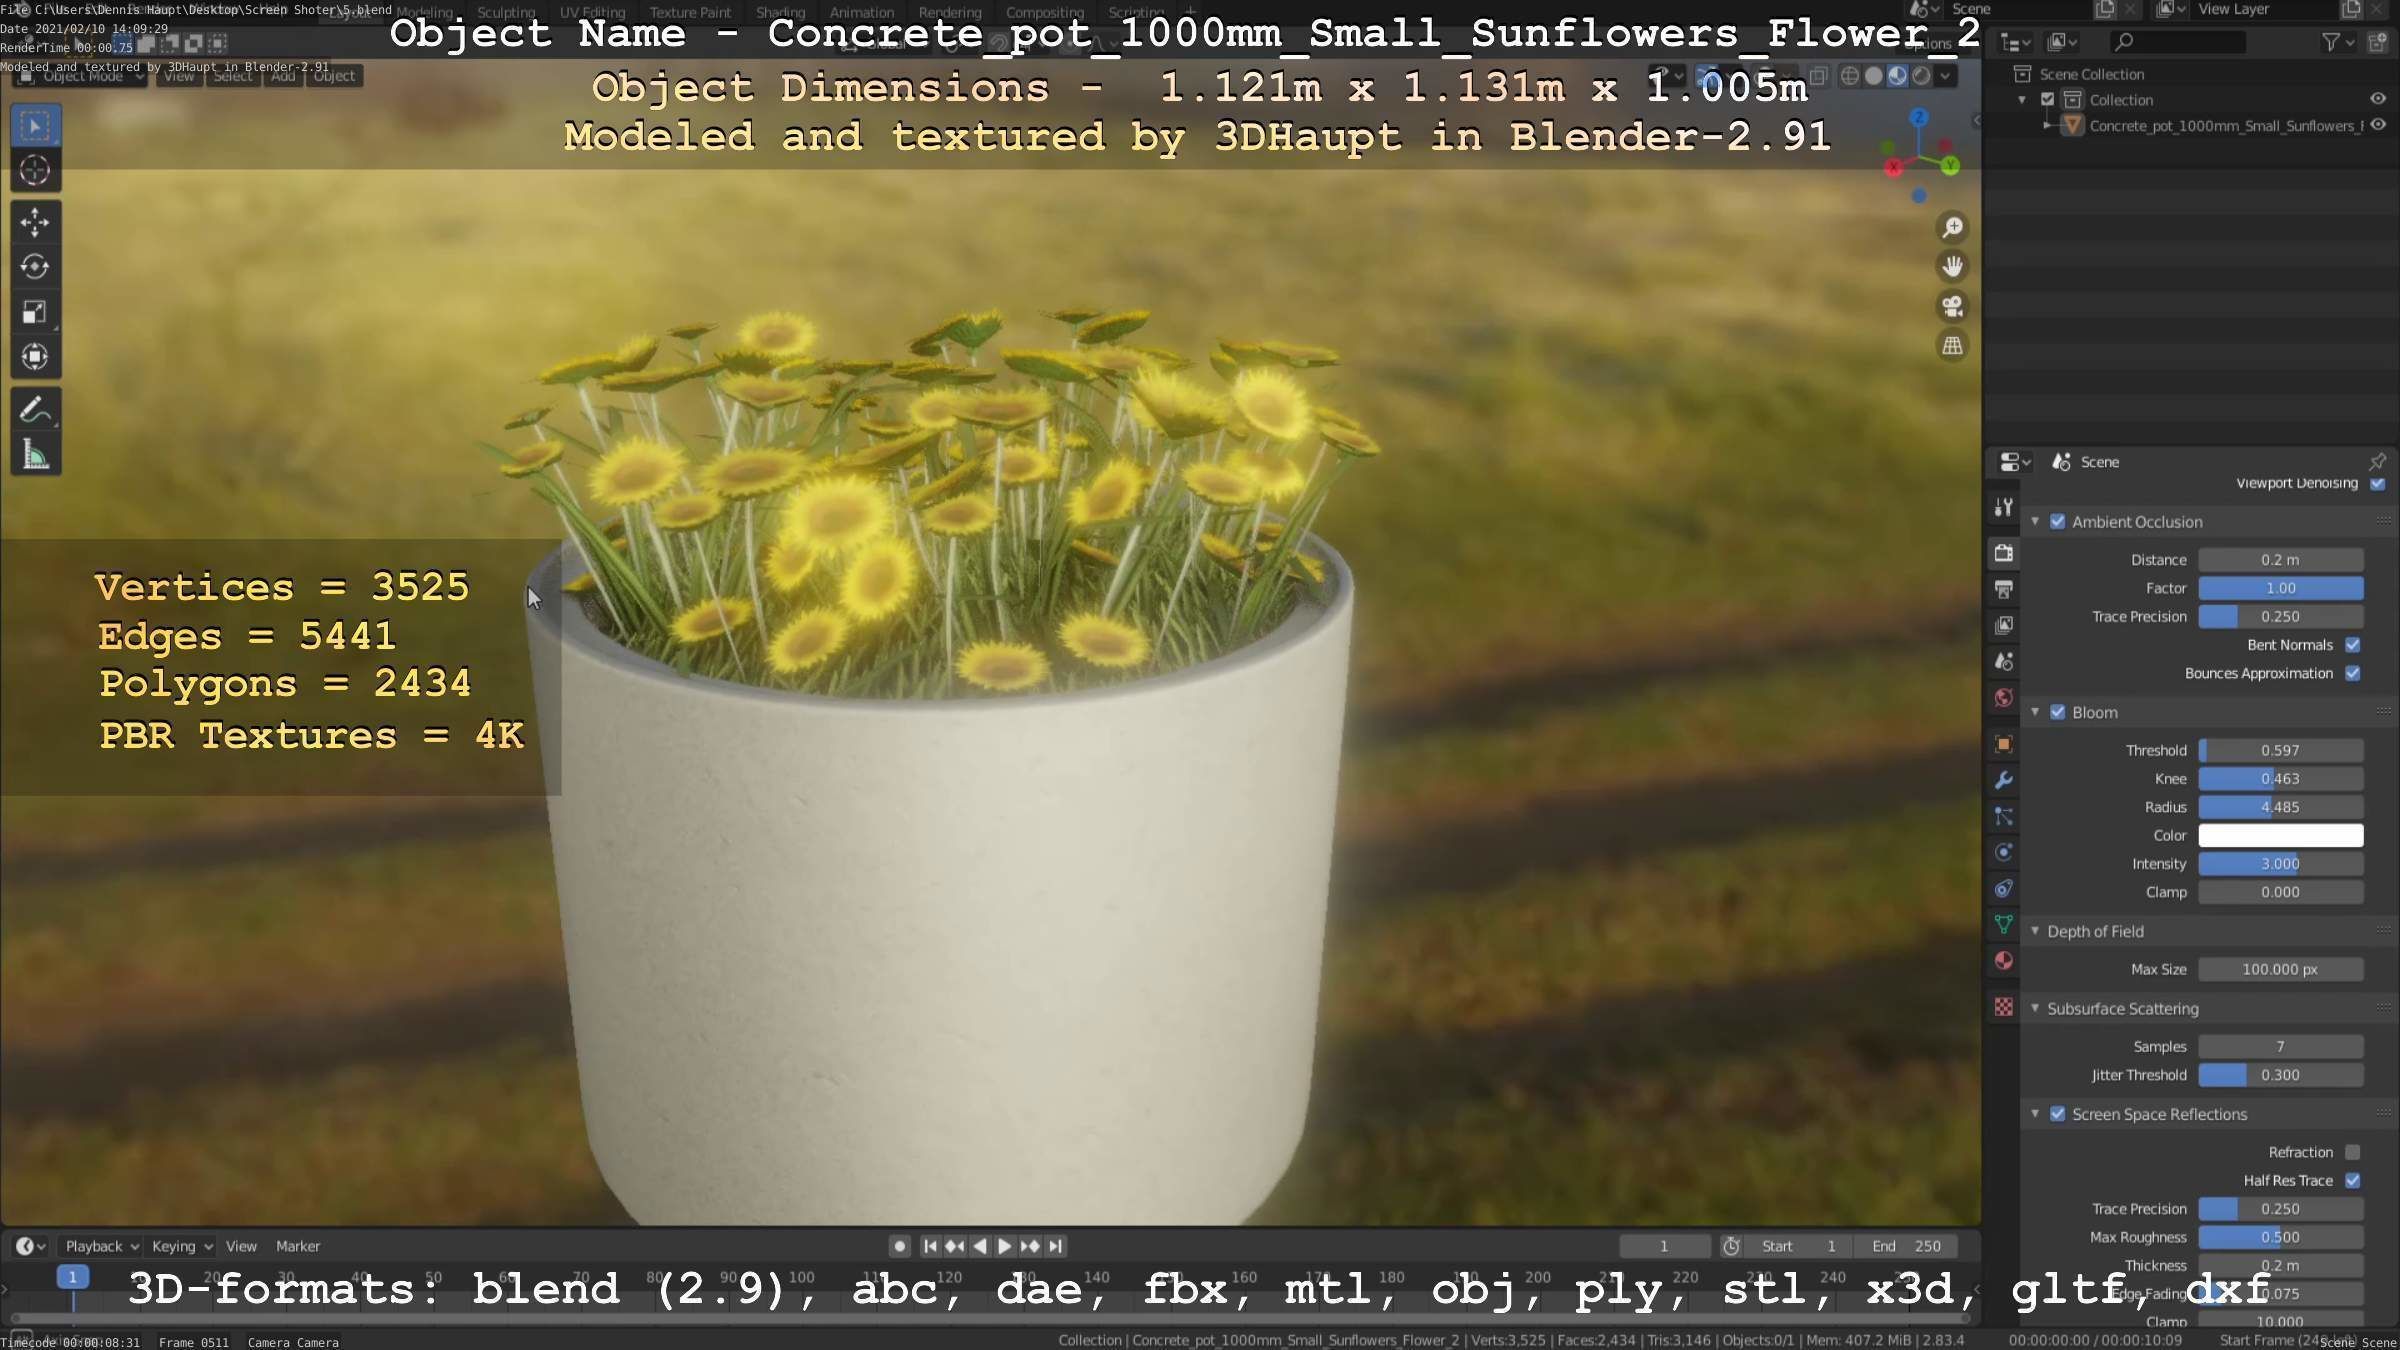Open the Bloom Color swatch
The height and width of the screenshot is (1350, 2400).
[x=2280, y=835]
